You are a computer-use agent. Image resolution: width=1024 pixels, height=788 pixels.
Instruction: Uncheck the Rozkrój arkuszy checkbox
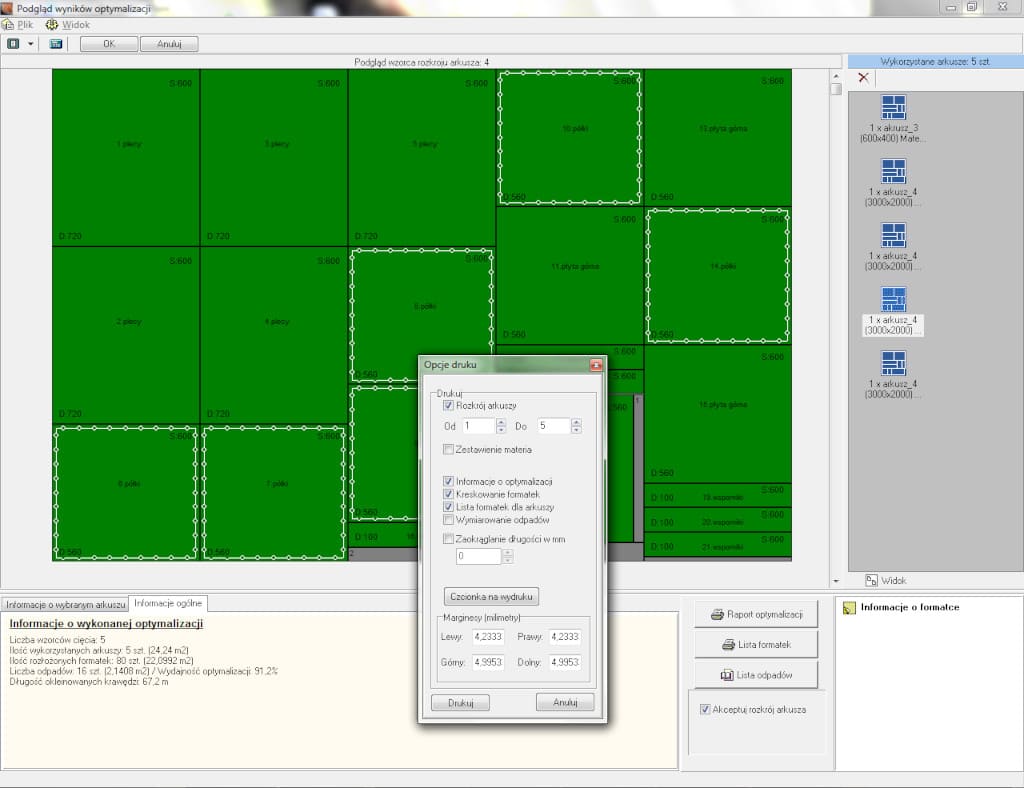(x=448, y=406)
